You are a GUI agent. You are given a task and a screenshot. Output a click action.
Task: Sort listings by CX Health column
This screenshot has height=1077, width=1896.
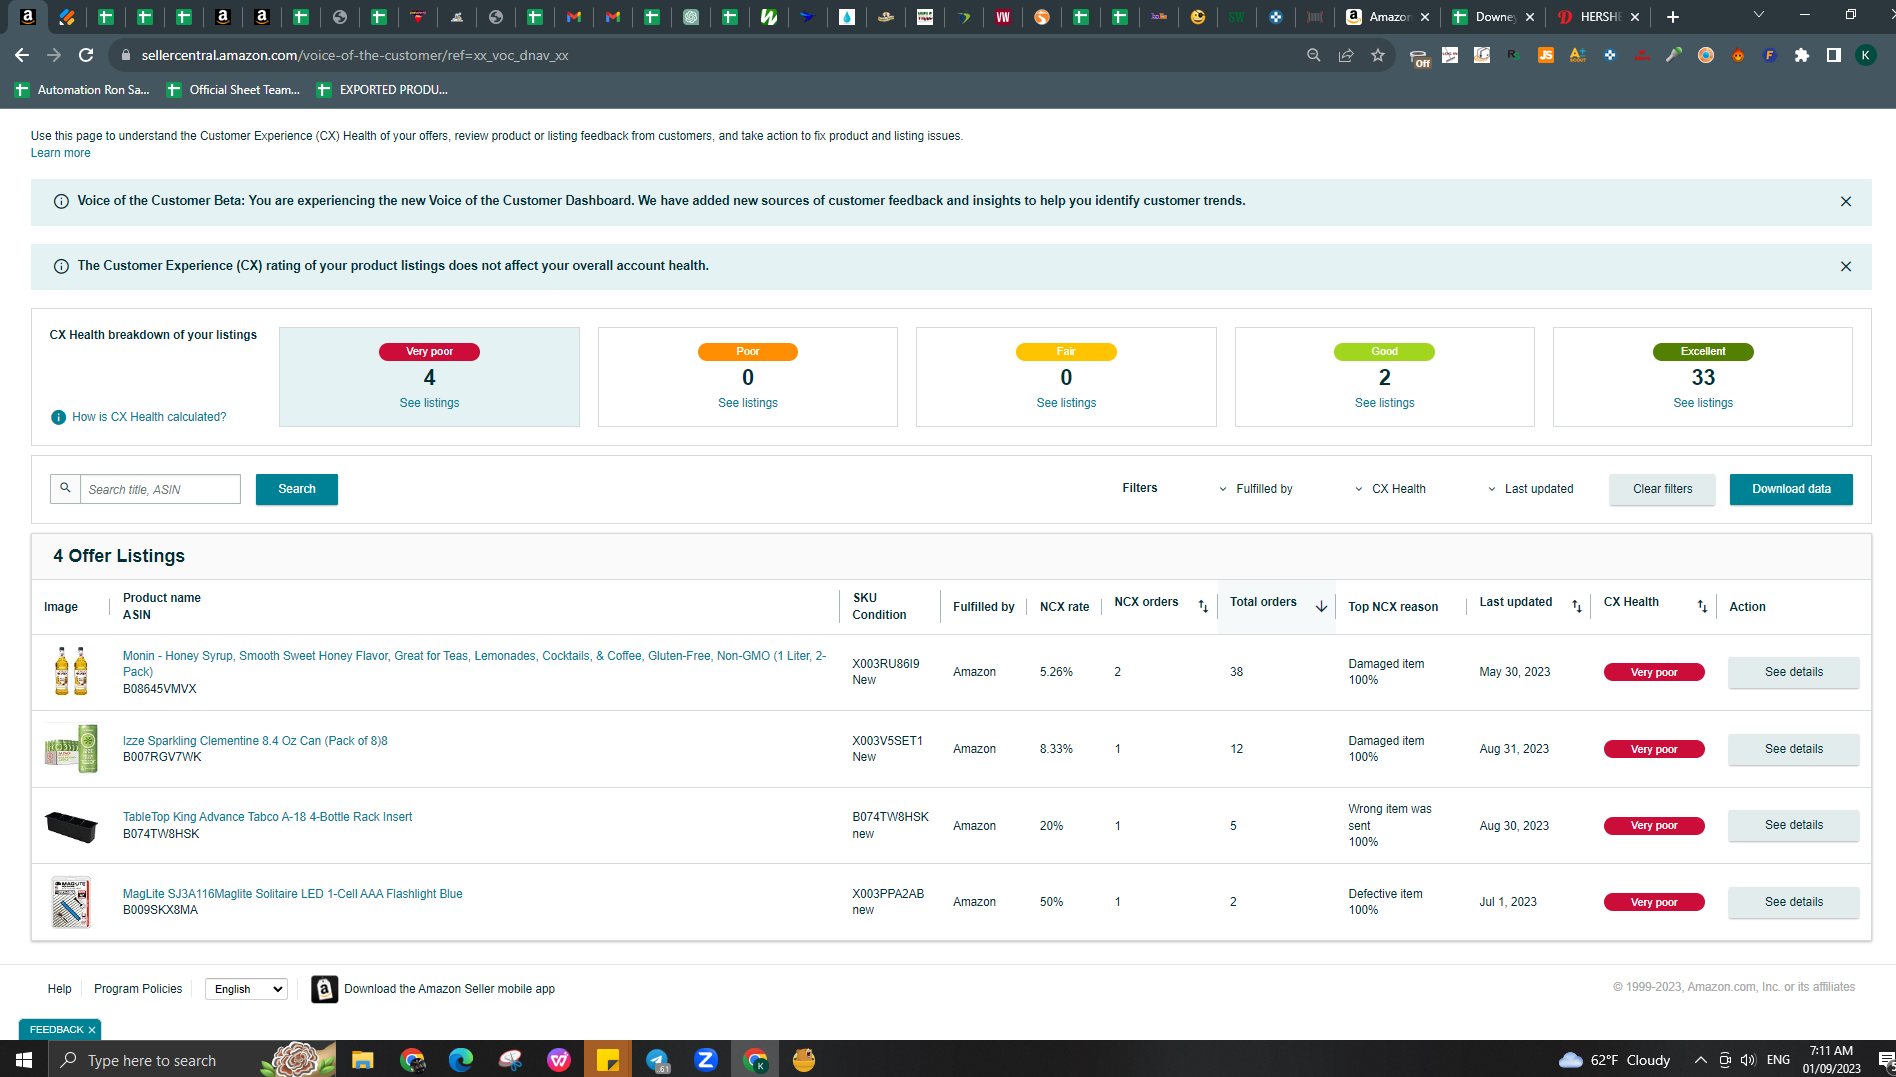(1702, 606)
